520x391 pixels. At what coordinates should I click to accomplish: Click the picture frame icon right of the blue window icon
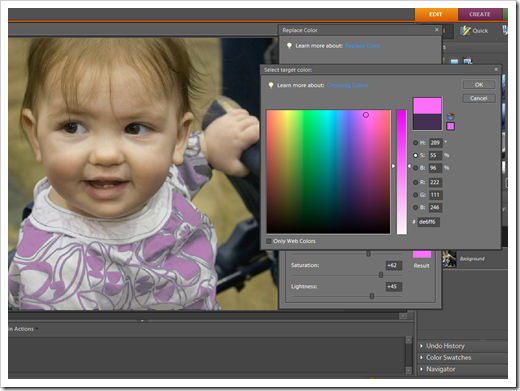(468, 61)
